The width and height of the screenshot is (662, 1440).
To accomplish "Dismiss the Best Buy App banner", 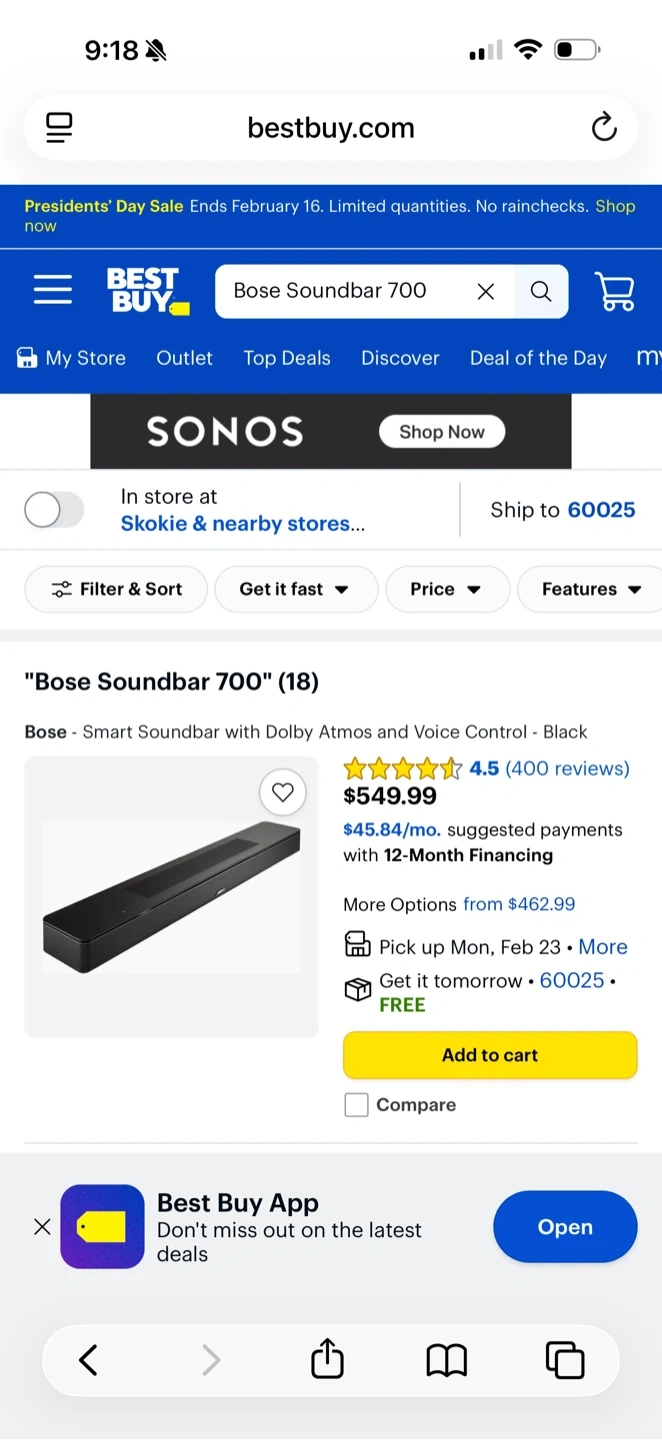I will pos(42,1227).
